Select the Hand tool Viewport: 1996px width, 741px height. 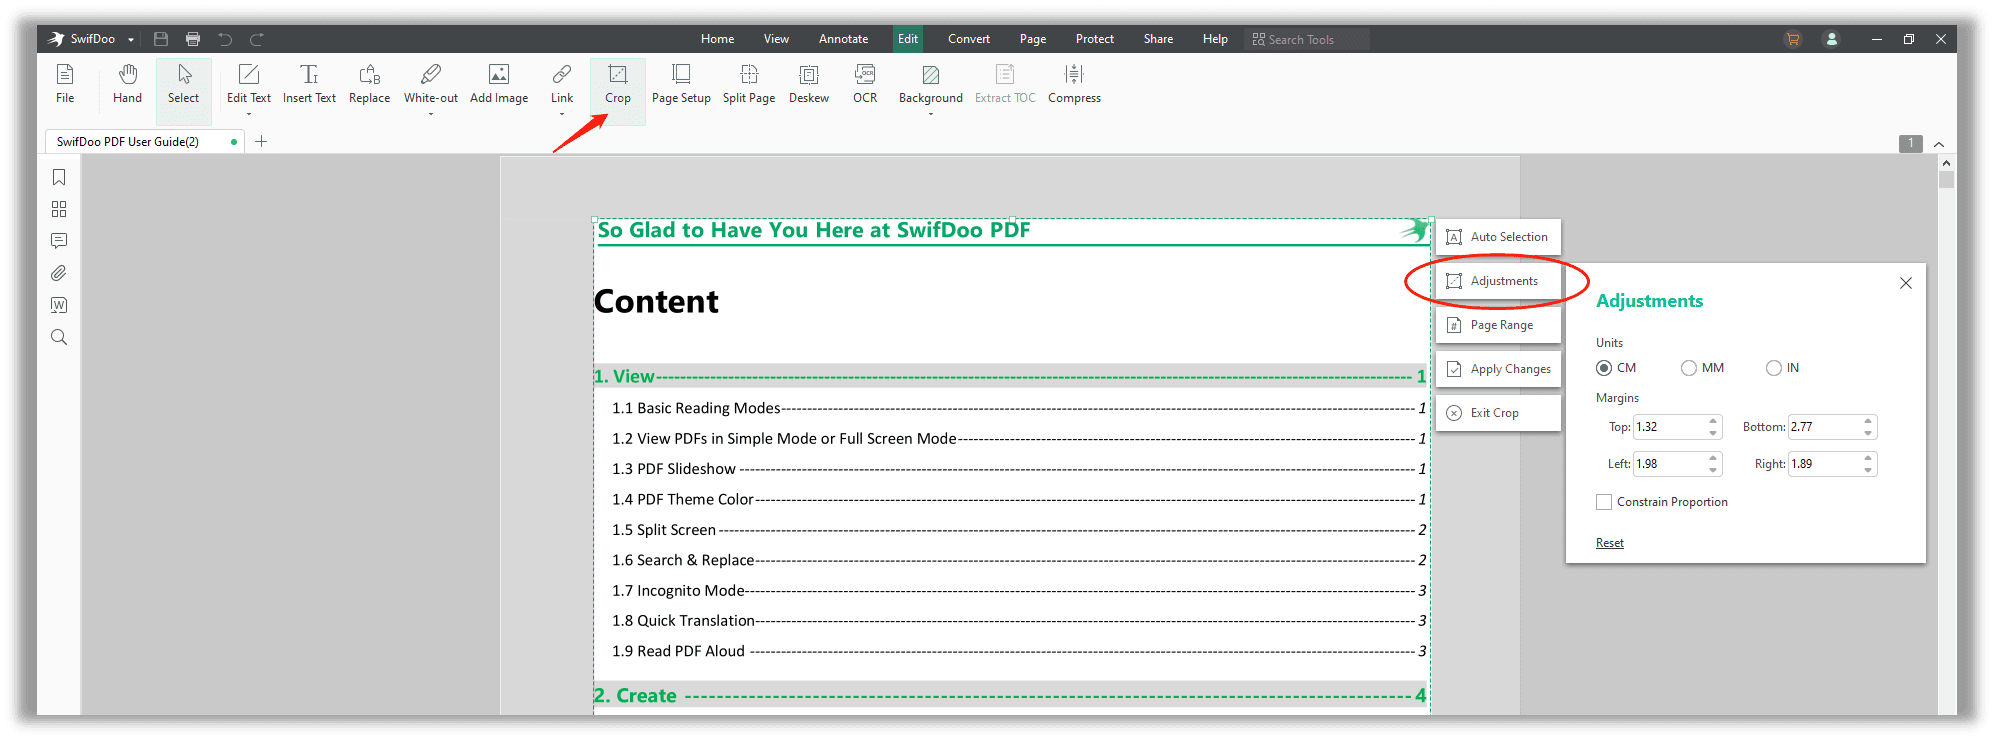coord(127,84)
